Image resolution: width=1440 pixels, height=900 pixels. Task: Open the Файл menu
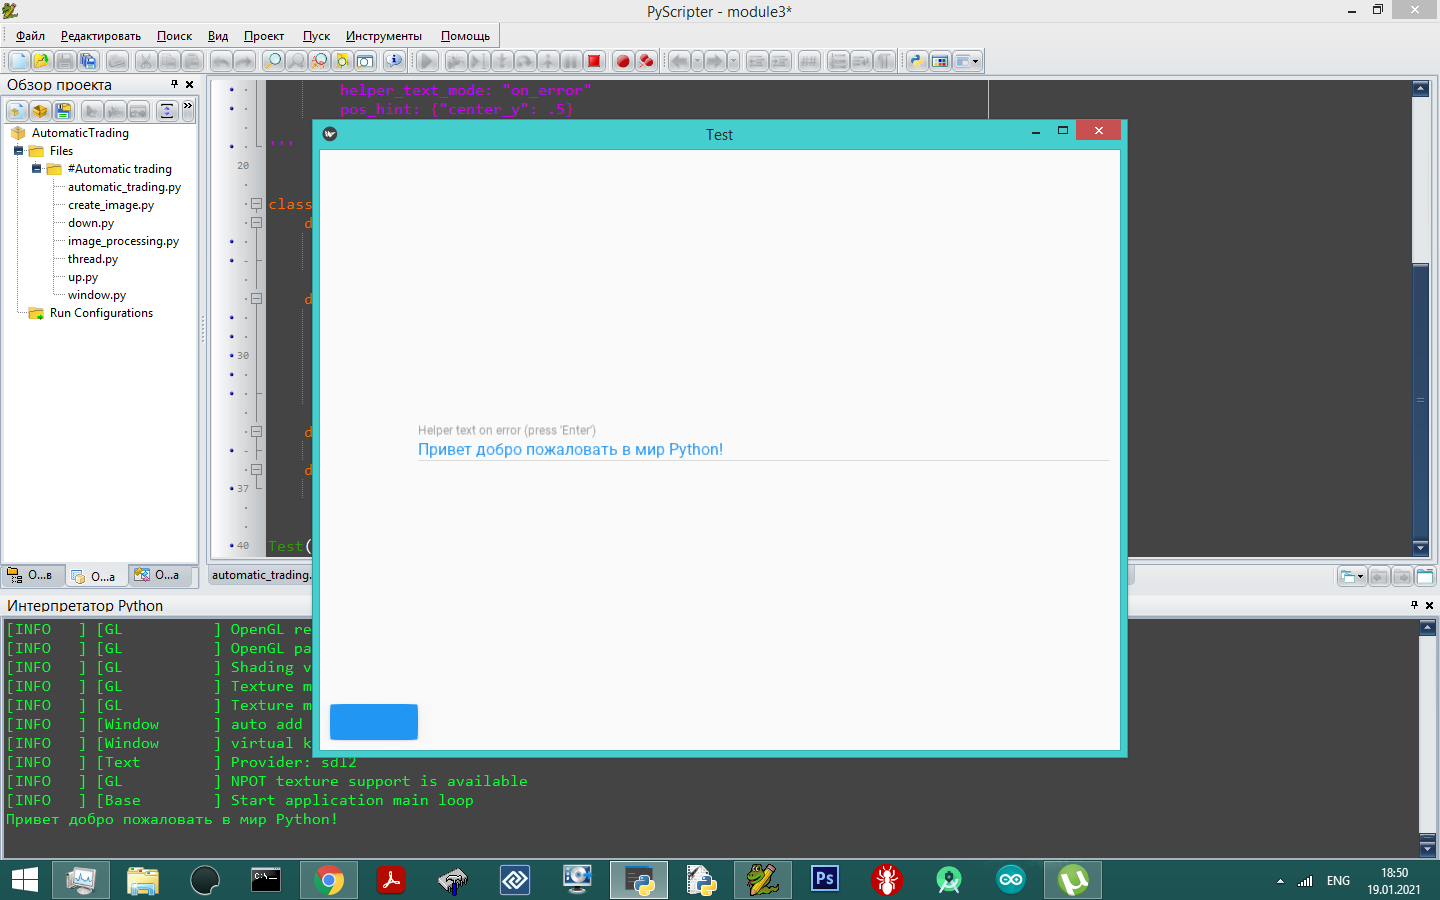[x=30, y=36]
